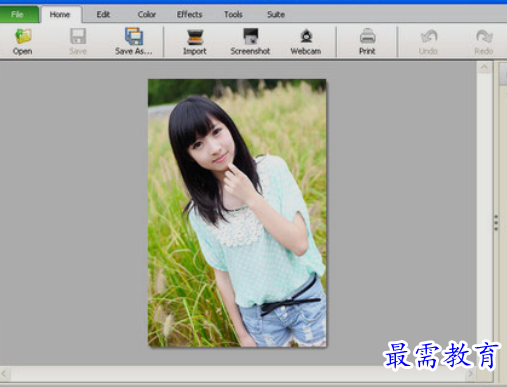Go to the Tools tab
507x387 pixels.
233,15
